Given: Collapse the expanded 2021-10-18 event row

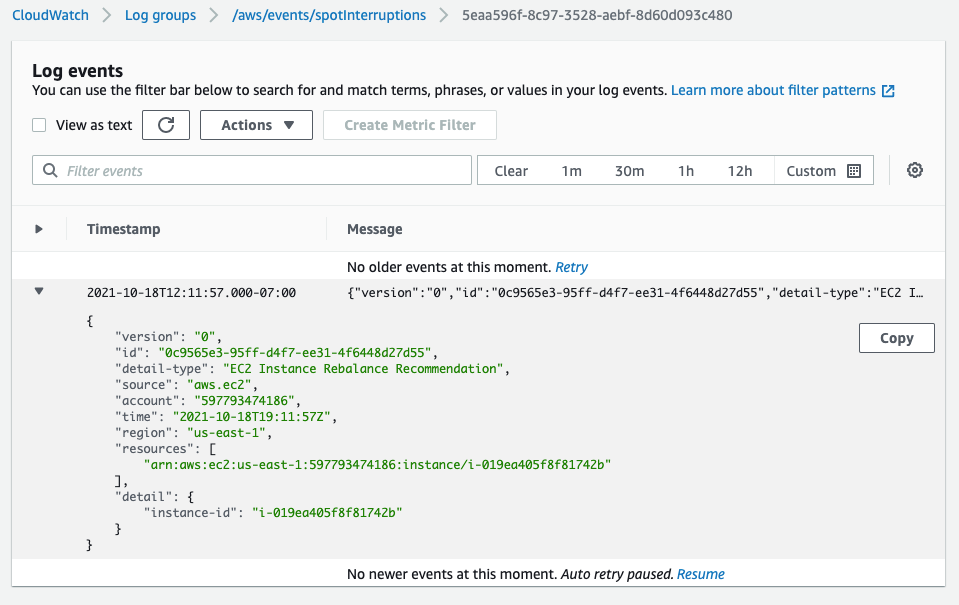Looking at the screenshot, I should coord(38,290).
